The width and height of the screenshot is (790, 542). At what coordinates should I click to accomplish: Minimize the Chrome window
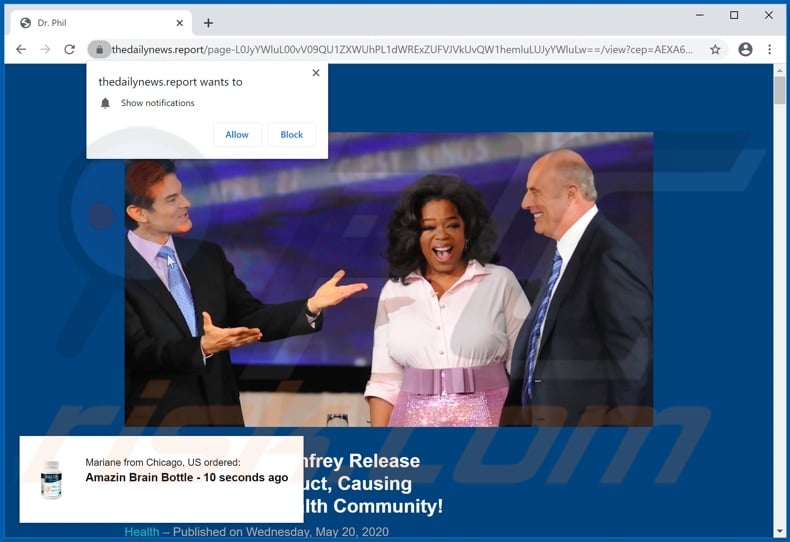(x=700, y=16)
